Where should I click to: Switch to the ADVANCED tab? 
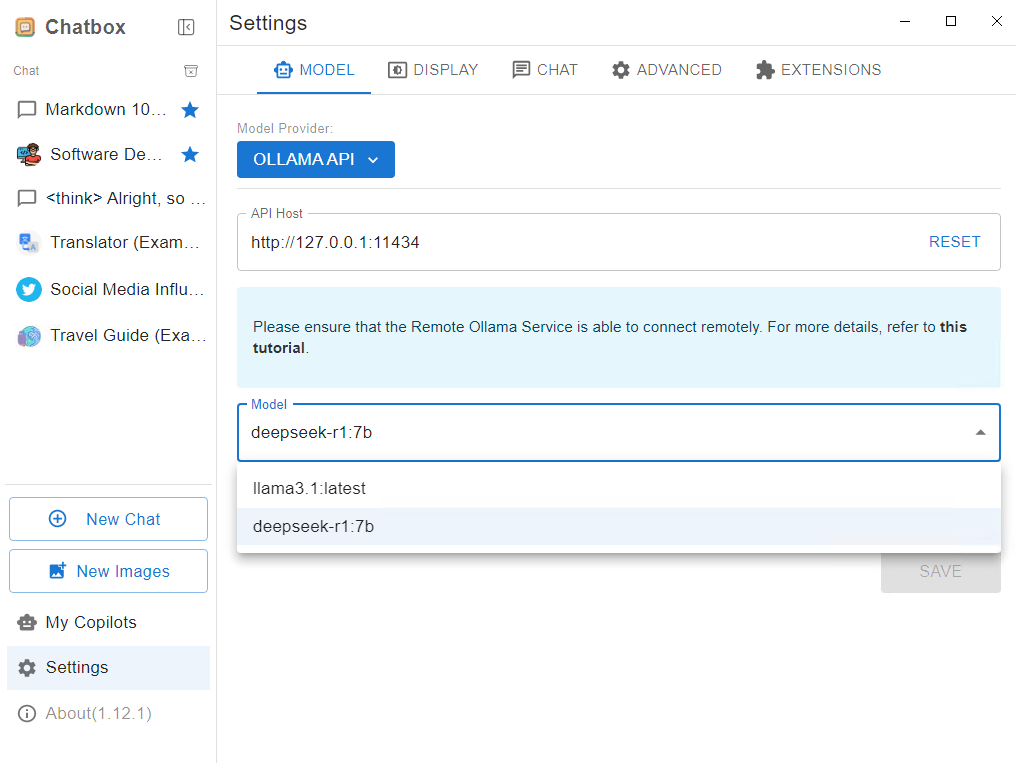[x=666, y=70]
